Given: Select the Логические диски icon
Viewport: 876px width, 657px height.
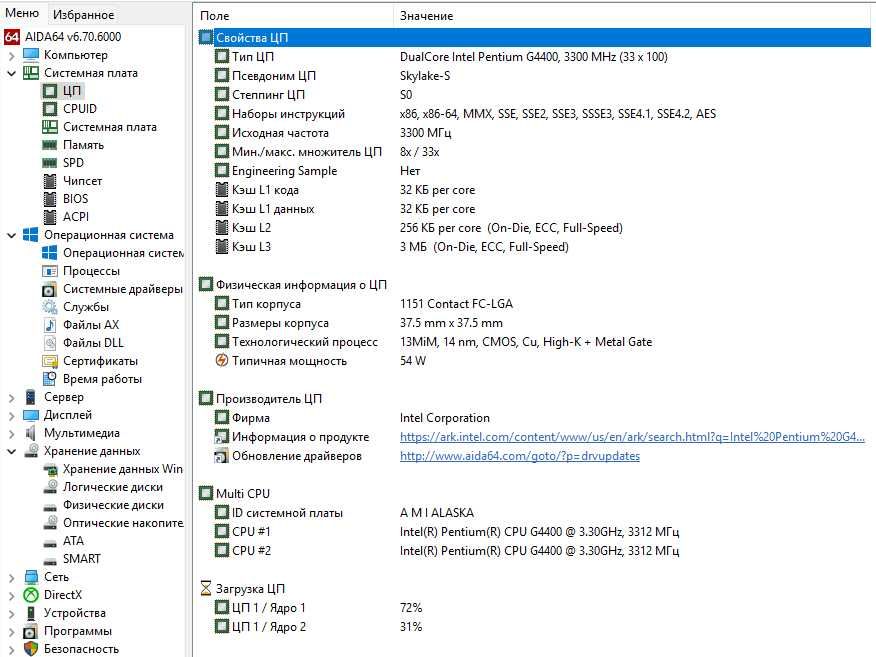Looking at the screenshot, I should [x=50, y=487].
